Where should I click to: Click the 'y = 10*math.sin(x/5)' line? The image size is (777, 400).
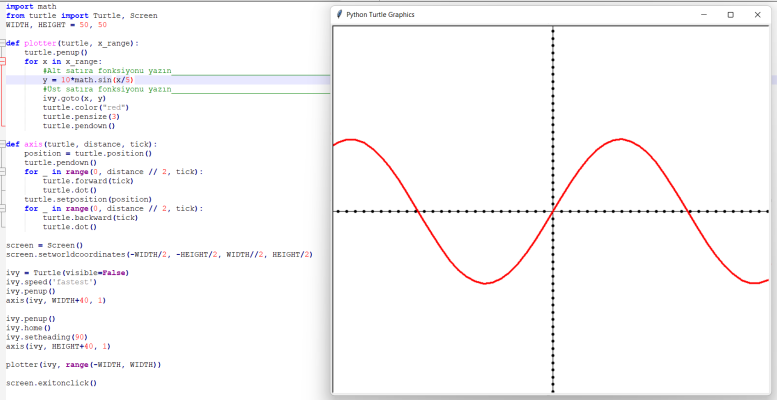click(x=88, y=80)
